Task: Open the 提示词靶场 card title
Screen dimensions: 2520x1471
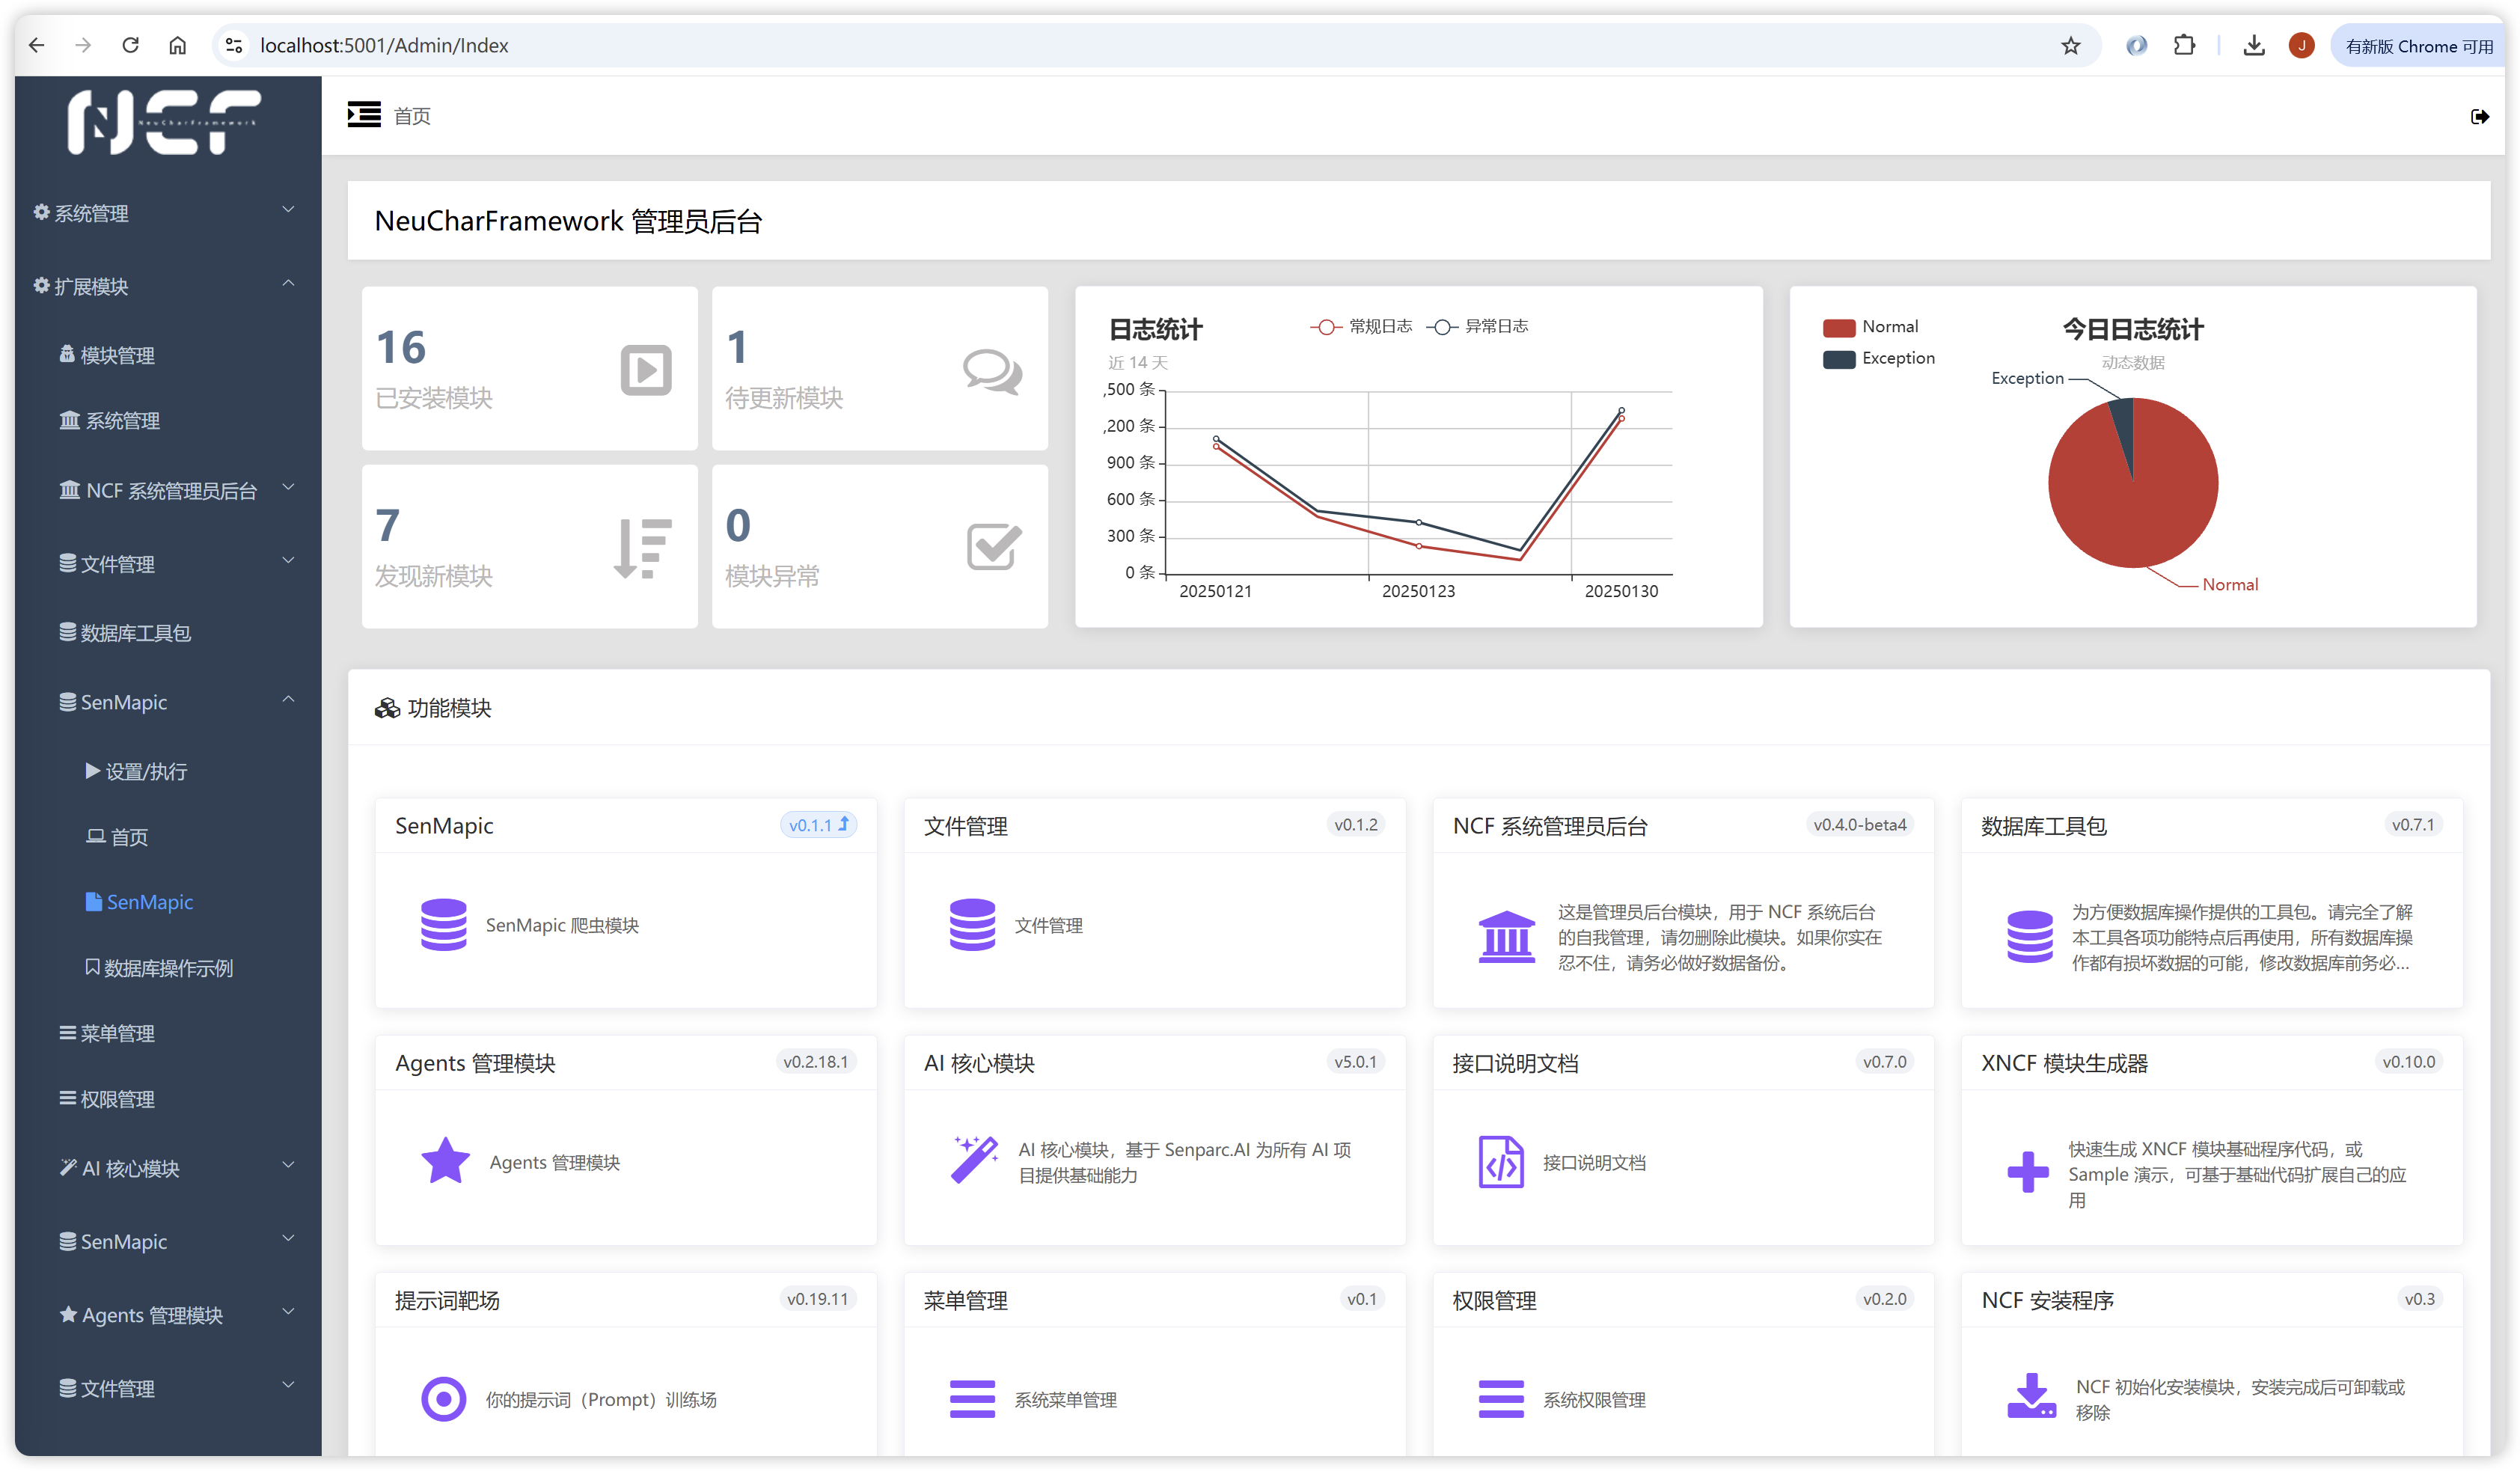Action: [x=447, y=1300]
